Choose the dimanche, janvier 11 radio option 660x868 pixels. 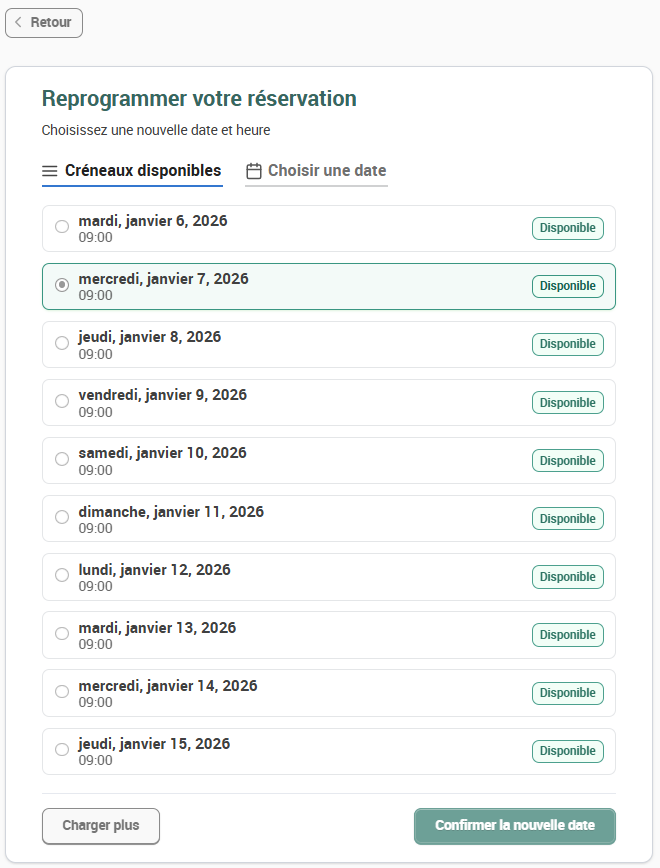[x=62, y=517]
